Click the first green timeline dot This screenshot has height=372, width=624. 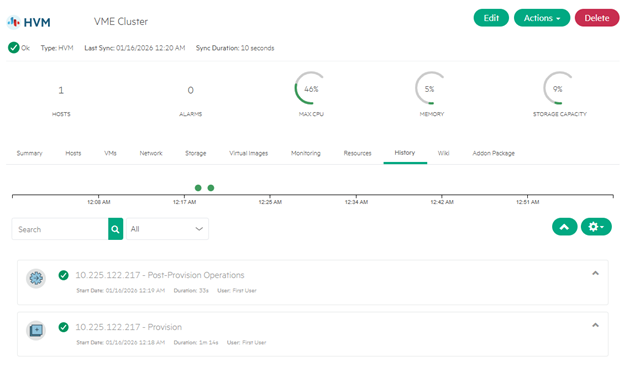[198, 188]
